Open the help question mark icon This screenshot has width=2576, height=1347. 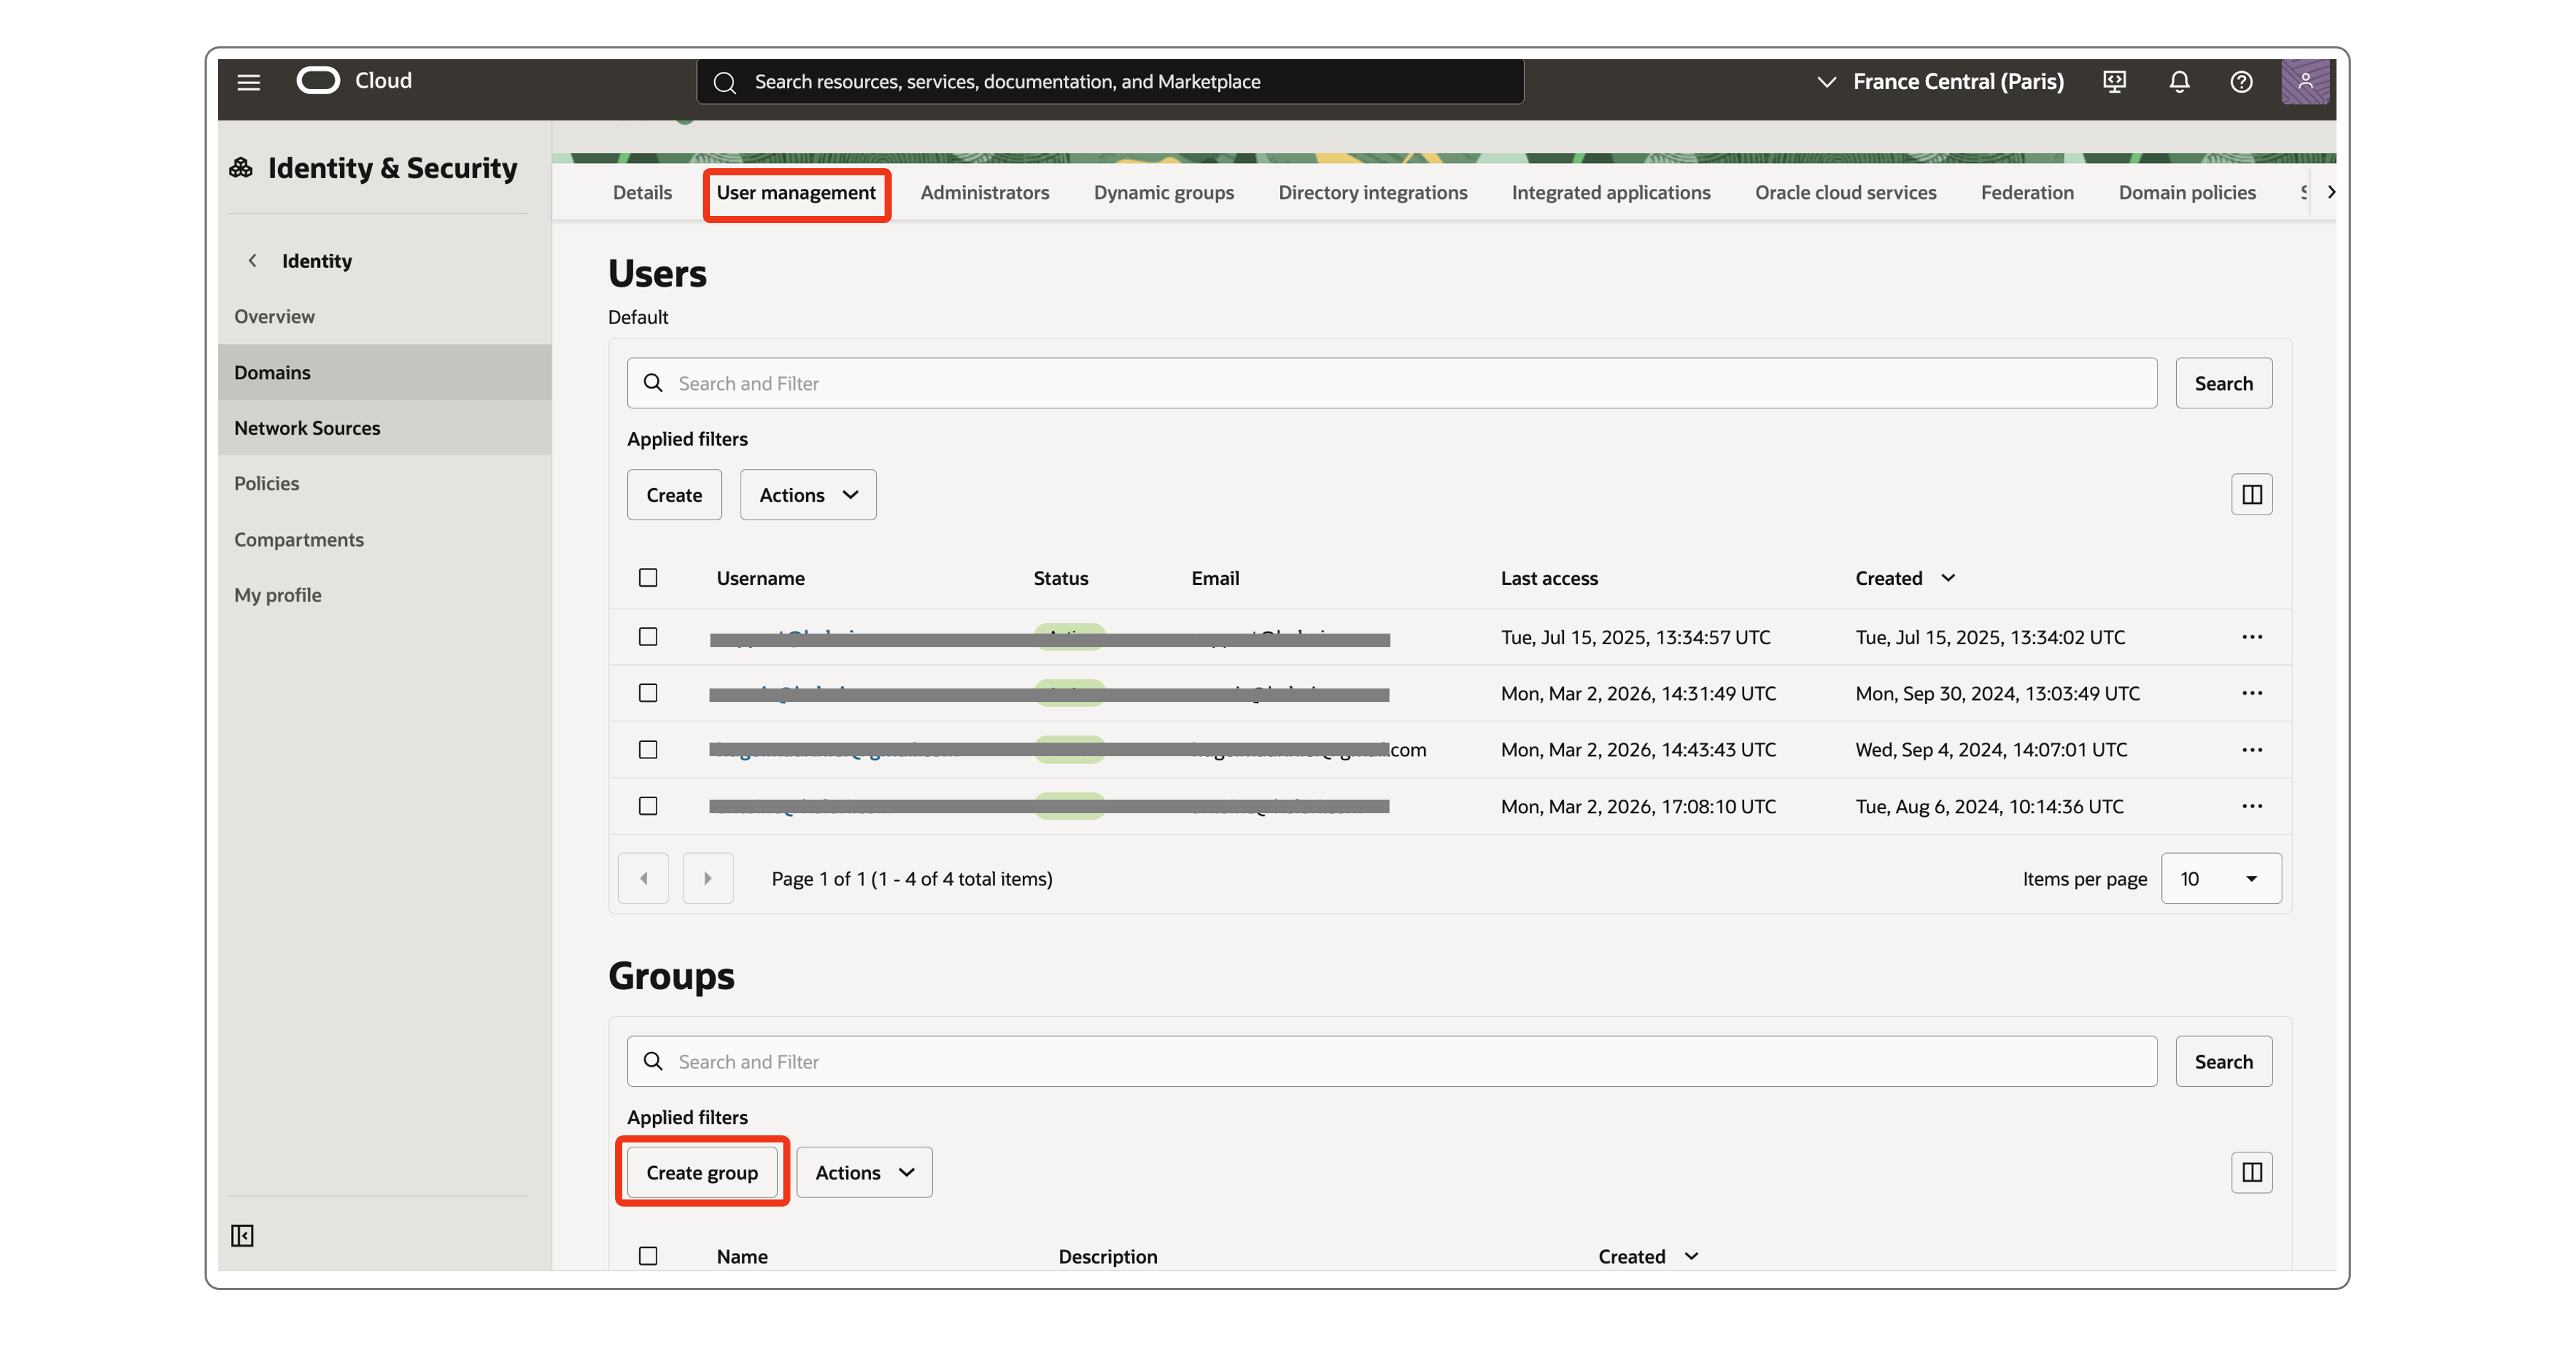tap(2241, 82)
